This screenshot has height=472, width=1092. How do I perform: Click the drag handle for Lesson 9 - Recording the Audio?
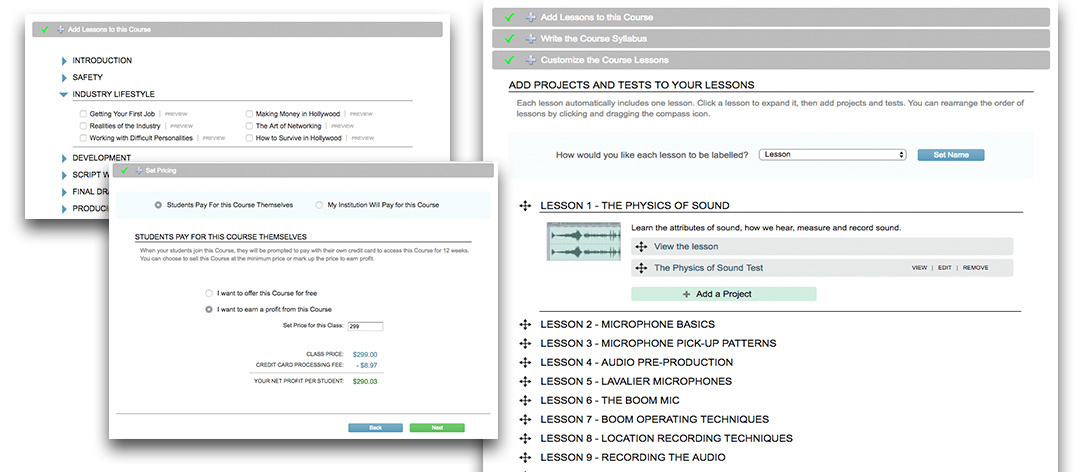click(x=524, y=457)
